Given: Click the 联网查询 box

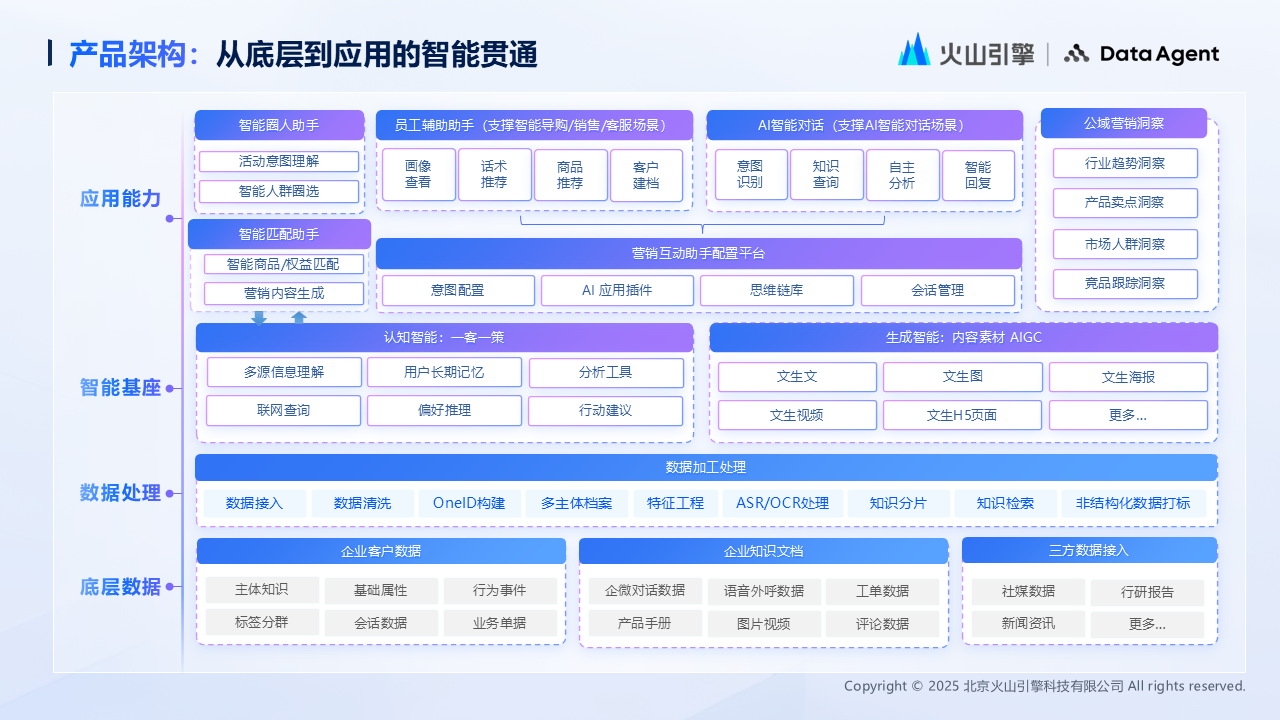Looking at the screenshot, I should 284,411.
